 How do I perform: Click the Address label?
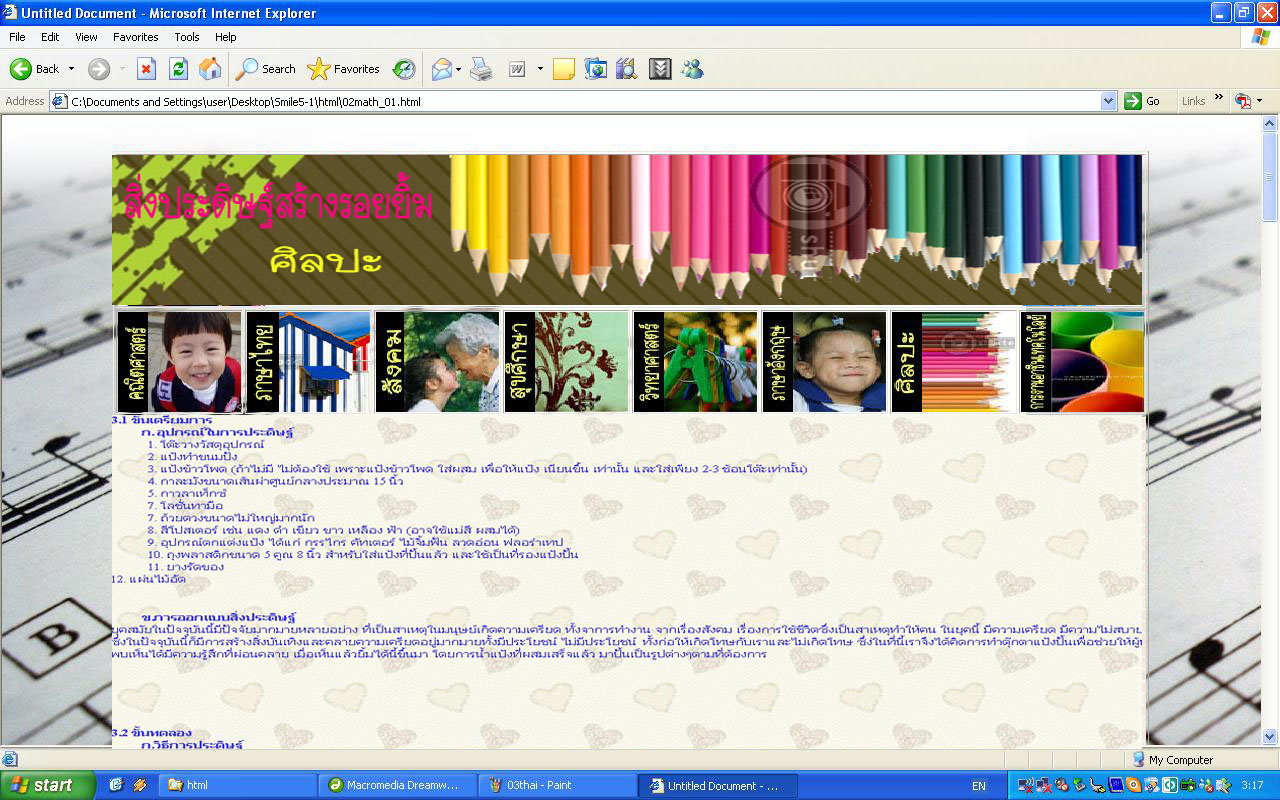click(25, 101)
